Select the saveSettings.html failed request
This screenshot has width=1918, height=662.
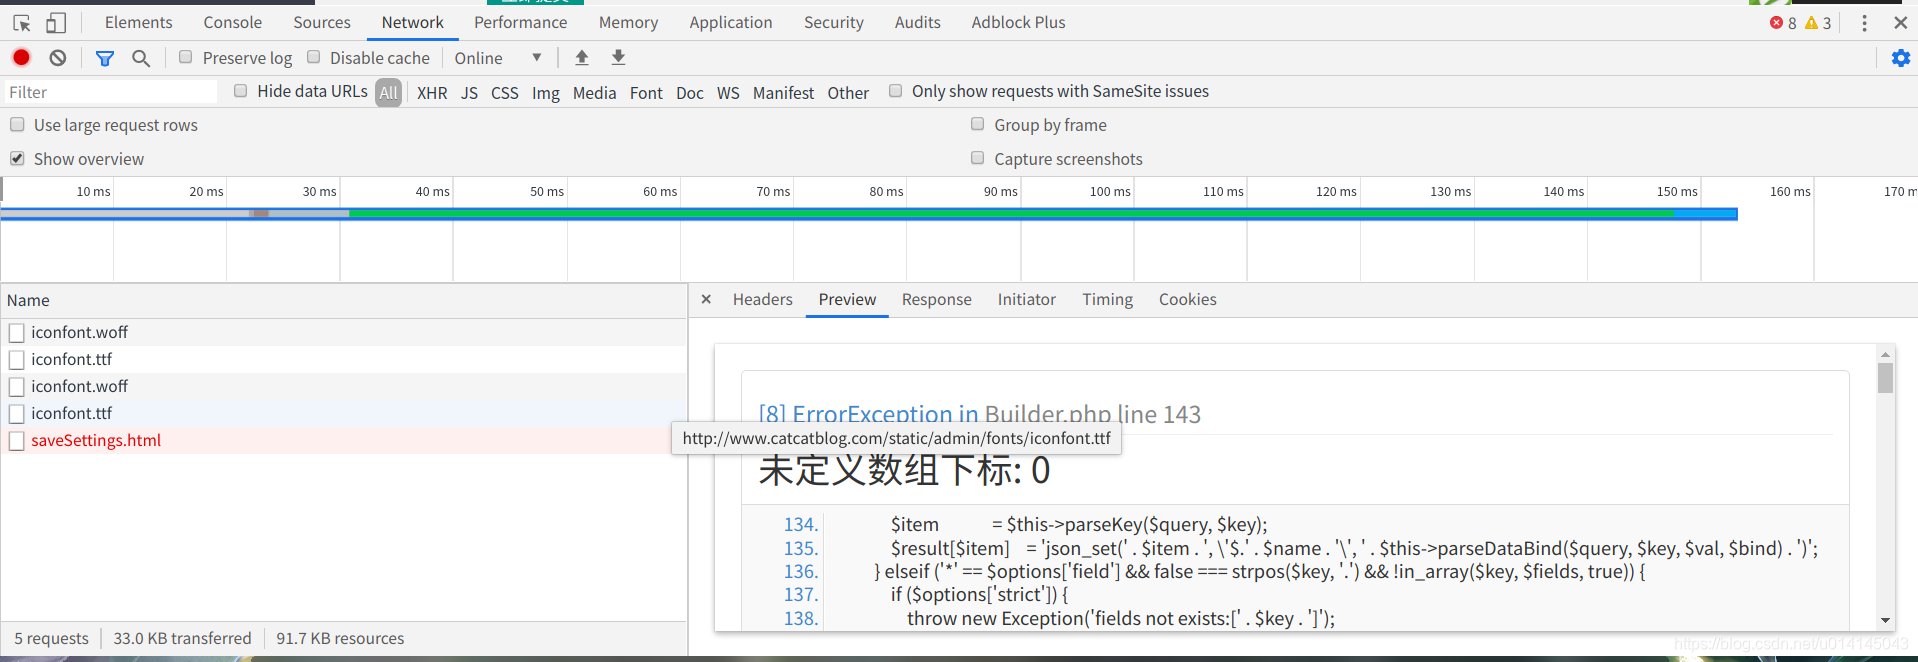click(343, 440)
